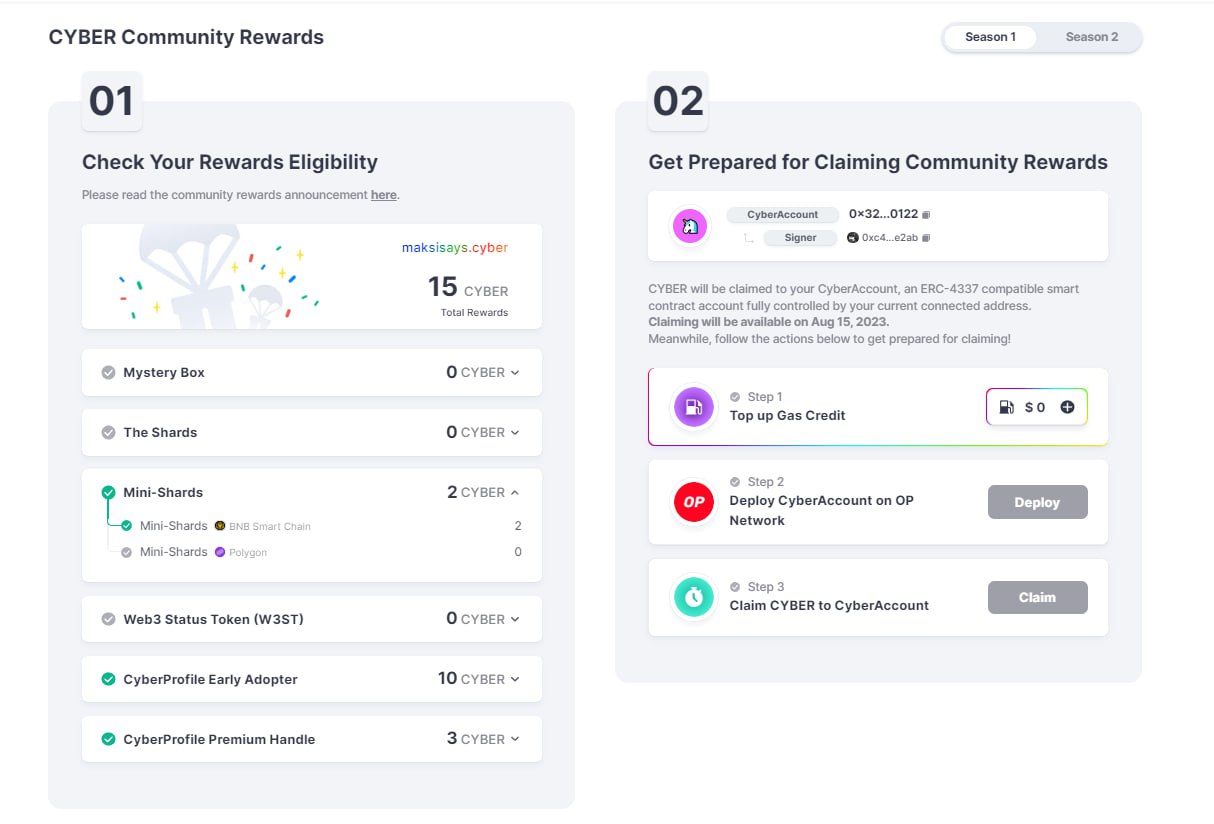This screenshot has width=1214, height=824.
Task: Click the Step 2 check icon
Action: click(x=735, y=482)
